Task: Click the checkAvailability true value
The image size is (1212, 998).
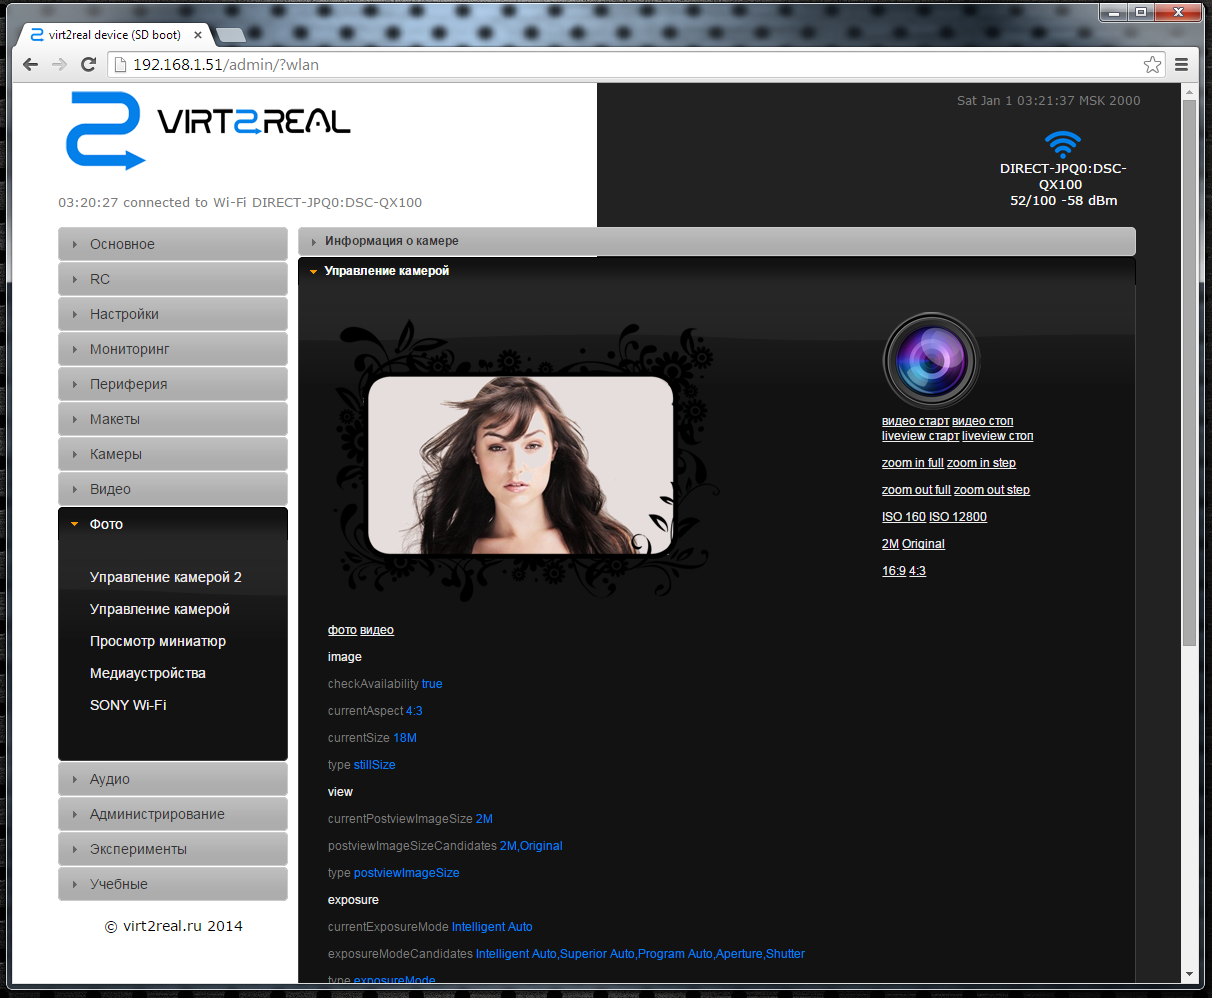Action: (432, 684)
